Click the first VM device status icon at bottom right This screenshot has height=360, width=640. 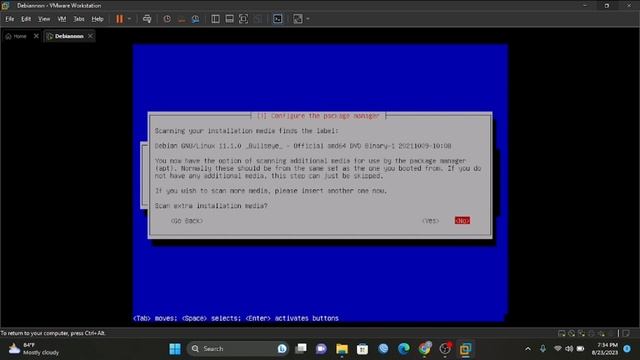(x=562, y=333)
